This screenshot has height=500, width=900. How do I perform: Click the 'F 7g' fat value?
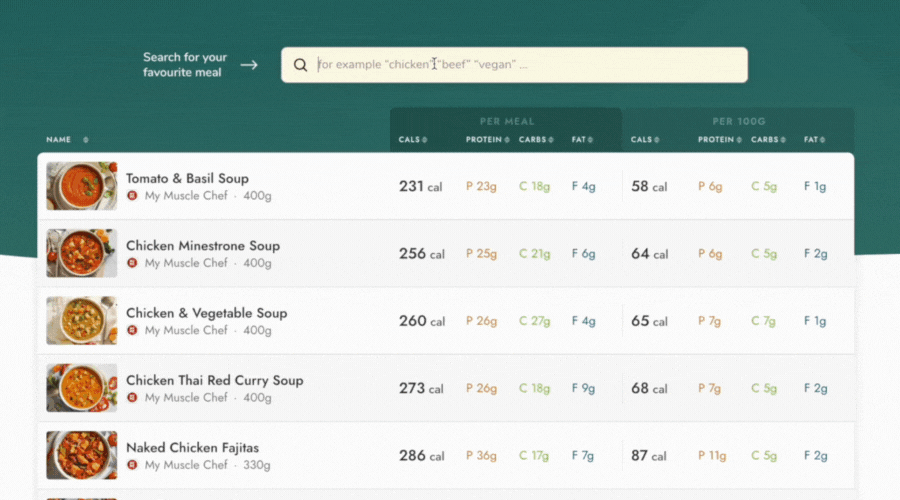coord(583,456)
